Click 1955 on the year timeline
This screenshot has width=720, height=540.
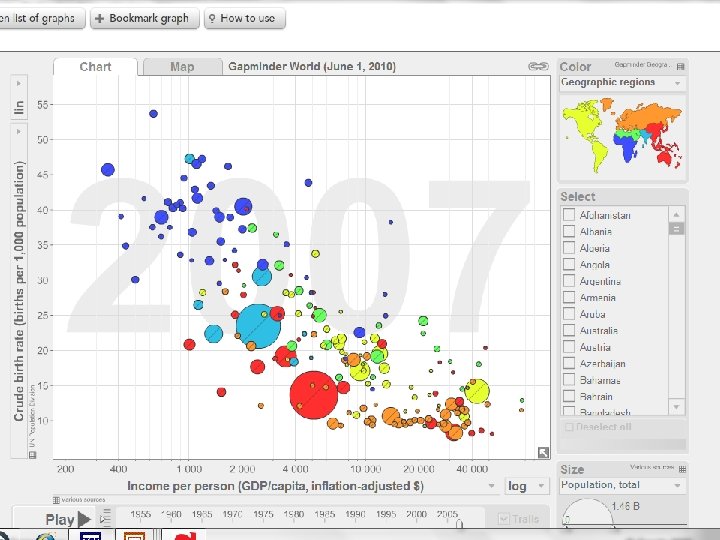141,514
